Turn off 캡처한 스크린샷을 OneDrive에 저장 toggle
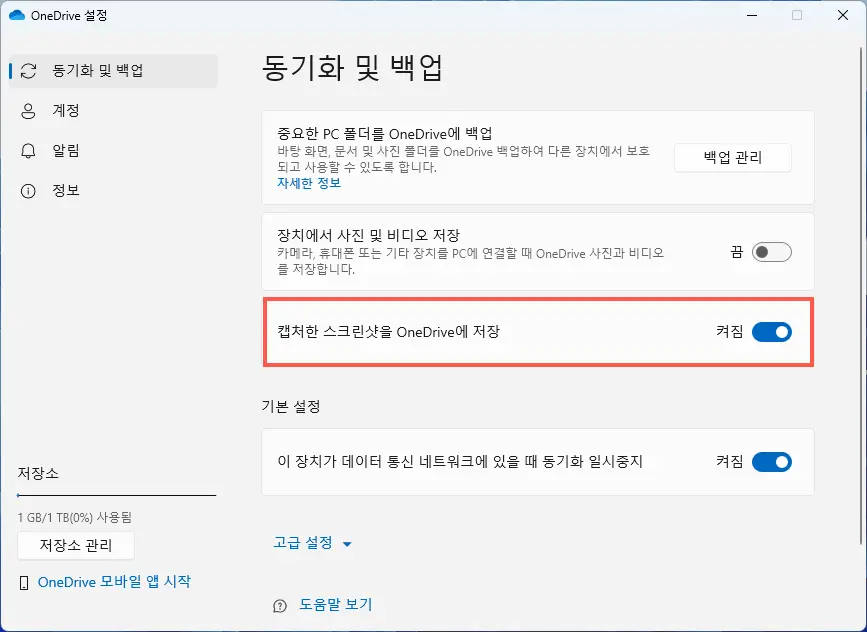This screenshot has height=632, width=867. click(x=771, y=332)
